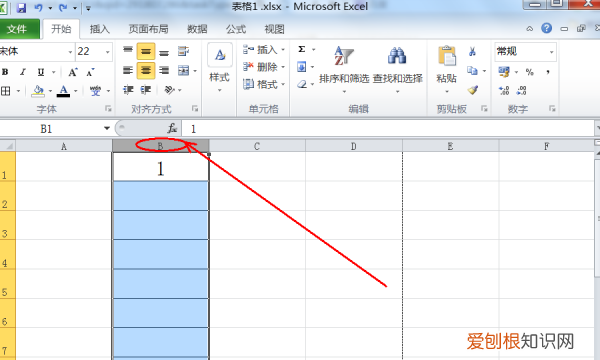Click the Merge and Center icon
The height and width of the screenshot is (360, 600).
[x=184, y=70]
